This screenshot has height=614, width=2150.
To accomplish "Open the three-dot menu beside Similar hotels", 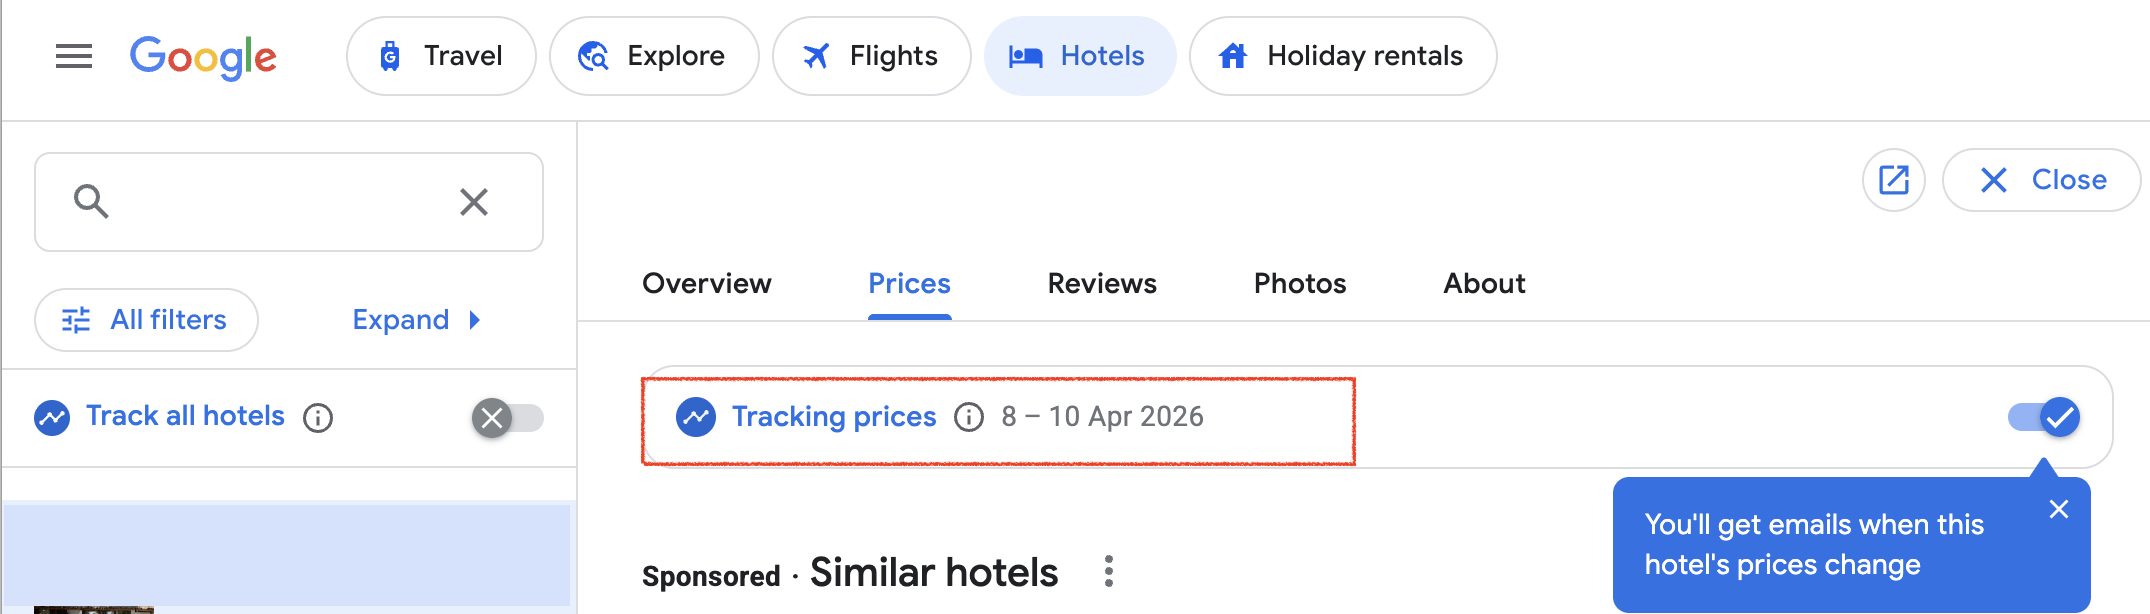I will click(1109, 572).
